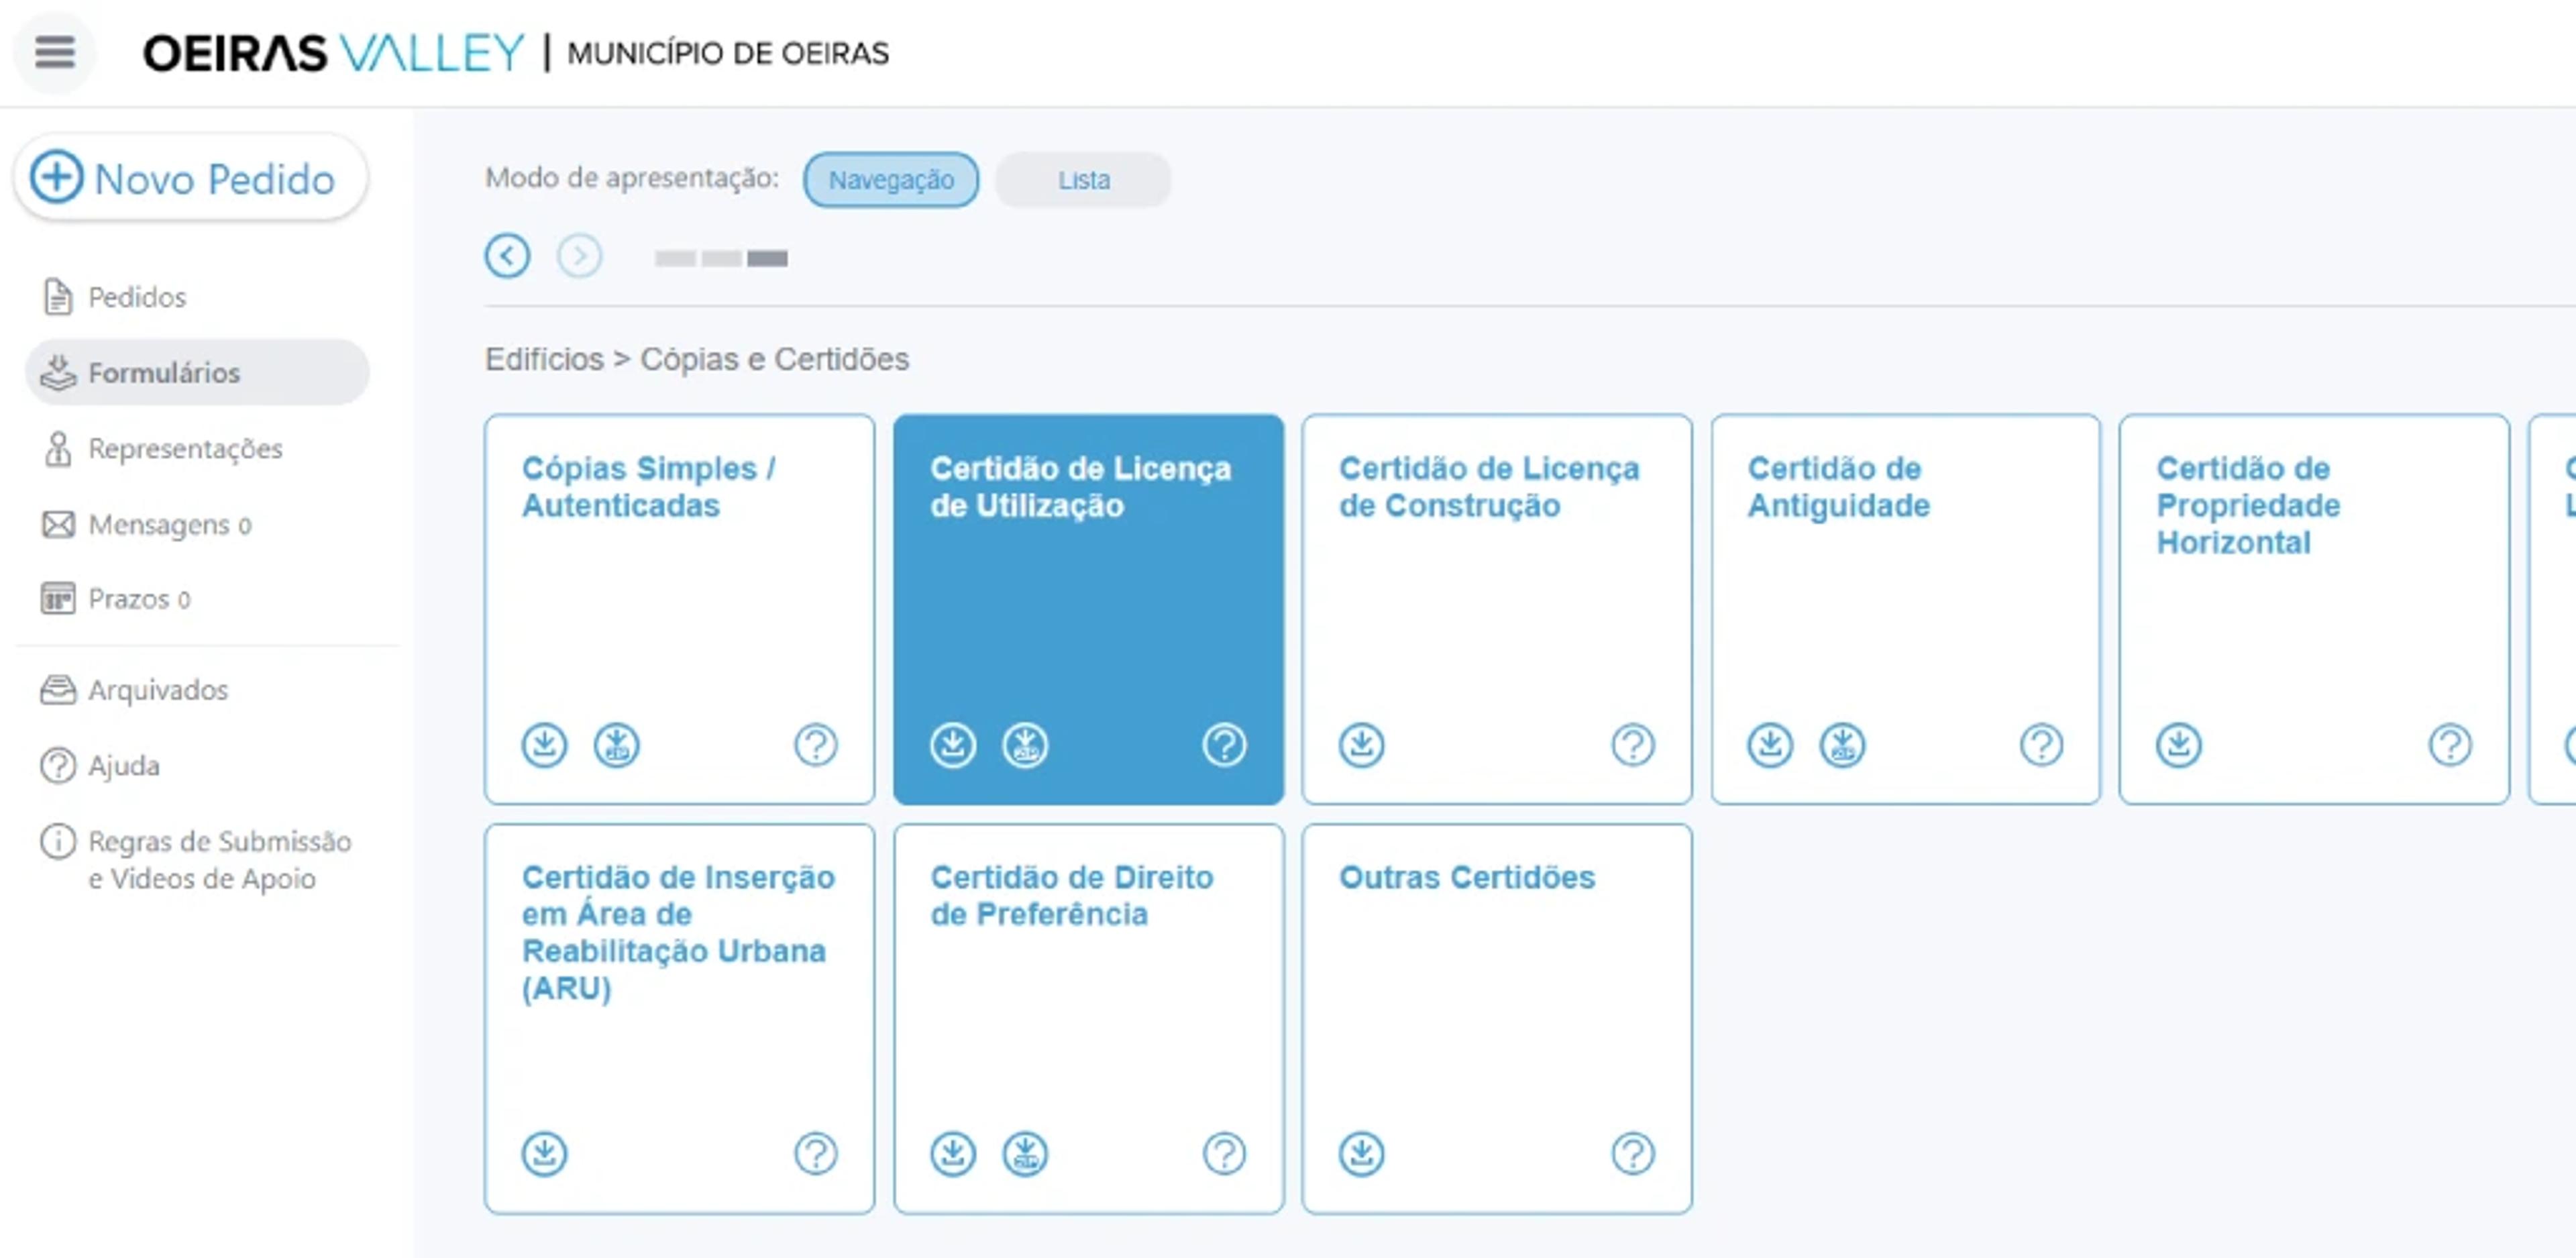Show help for Outras Certidões
The height and width of the screenshot is (1258, 2576).
(x=1634, y=1154)
